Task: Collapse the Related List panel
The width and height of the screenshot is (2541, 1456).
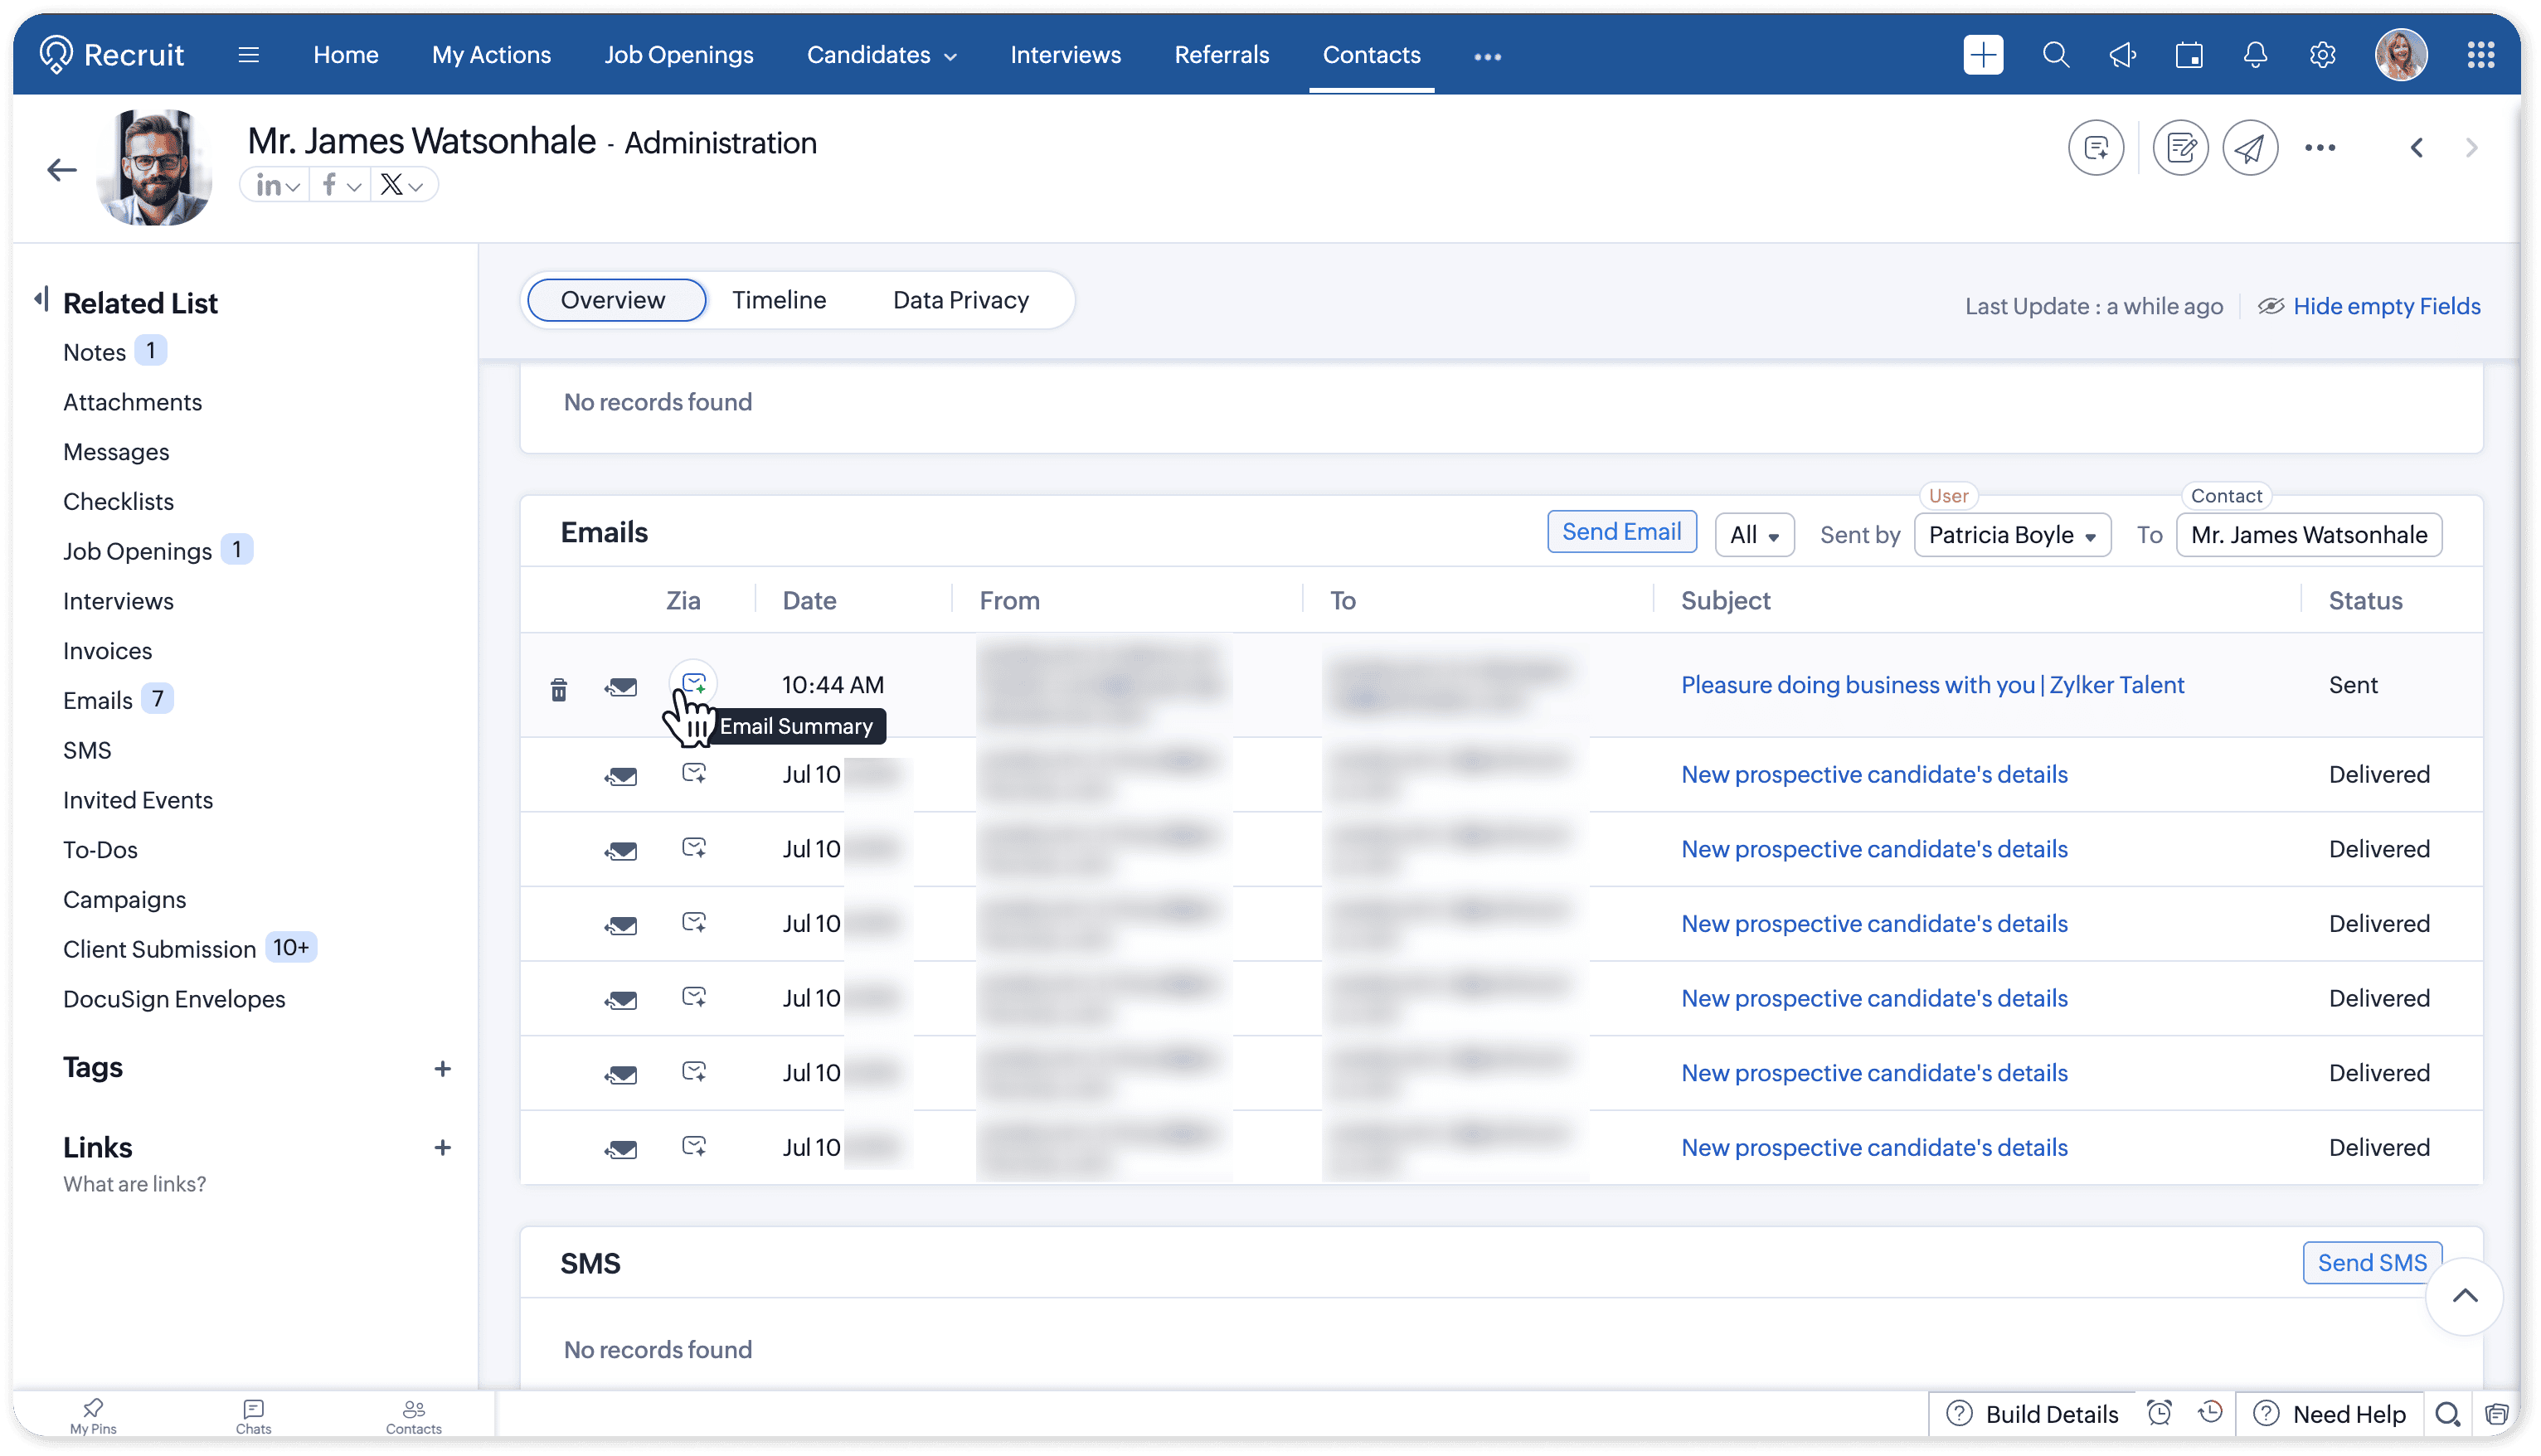Action: [x=41, y=299]
